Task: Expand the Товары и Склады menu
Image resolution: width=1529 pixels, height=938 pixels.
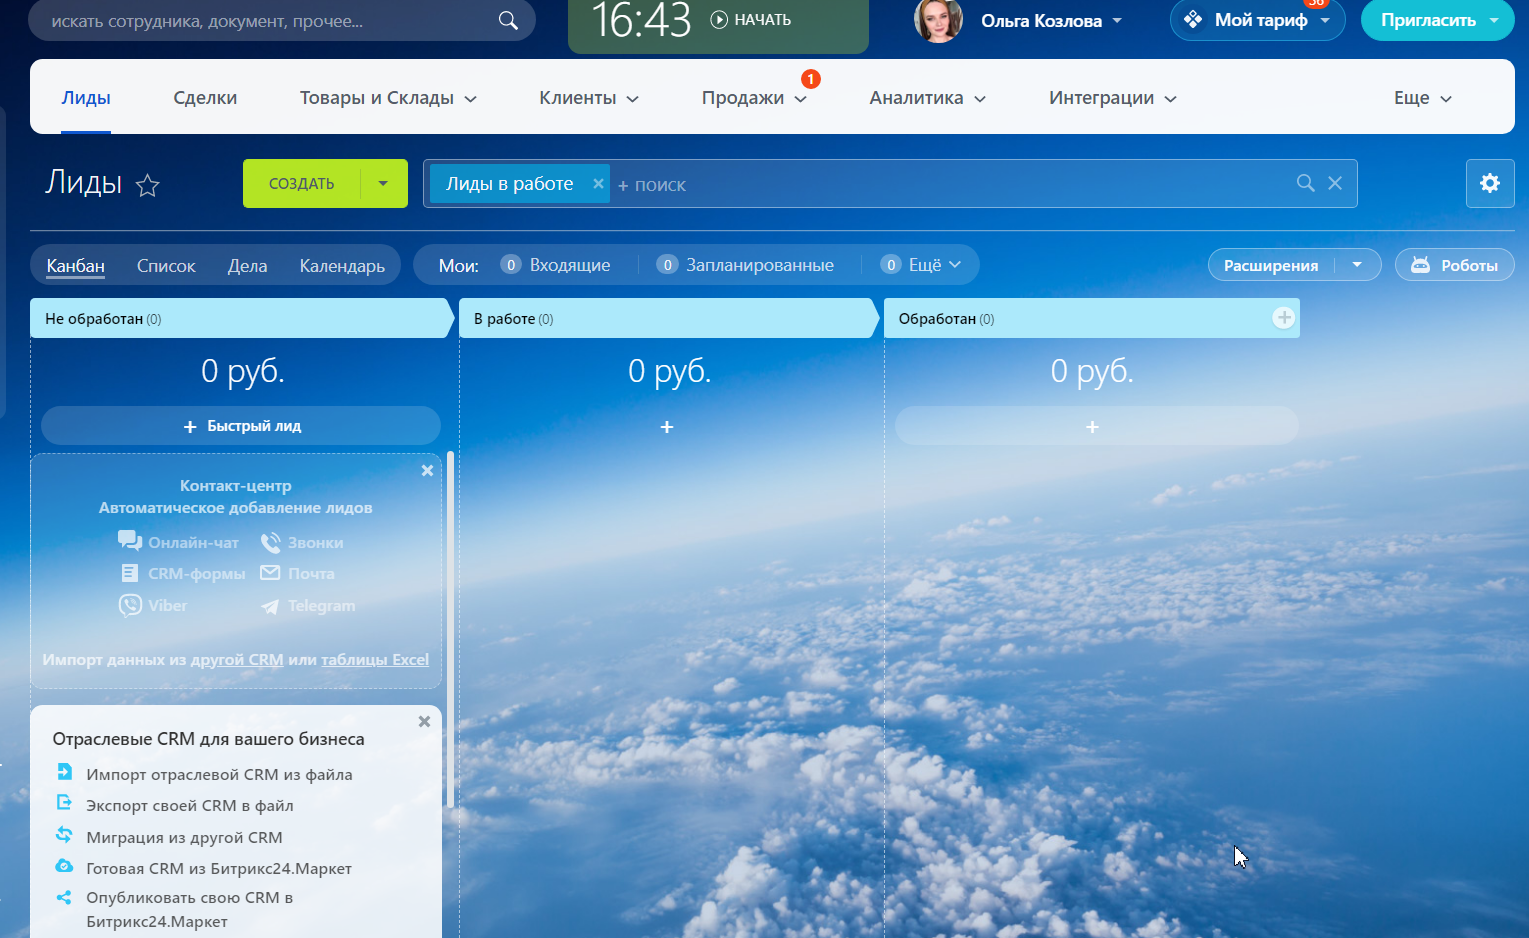Action: (x=388, y=98)
